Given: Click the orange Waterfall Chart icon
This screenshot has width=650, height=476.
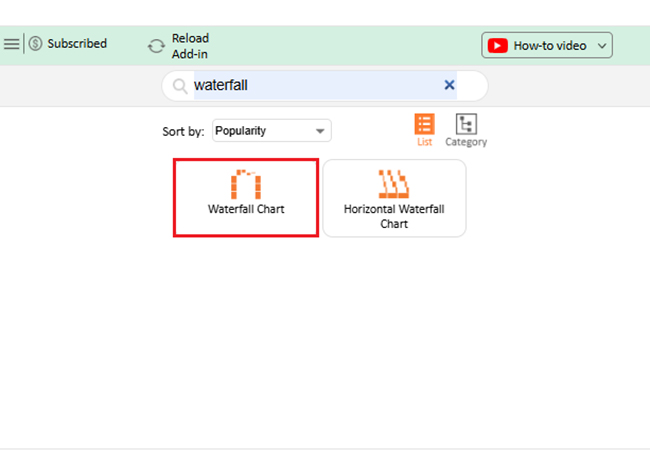Looking at the screenshot, I should [x=246, y=183].
